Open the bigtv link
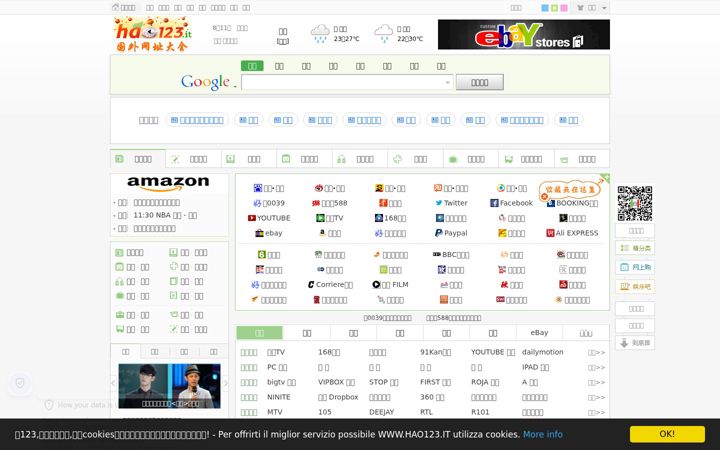 [x=281, y=382]
